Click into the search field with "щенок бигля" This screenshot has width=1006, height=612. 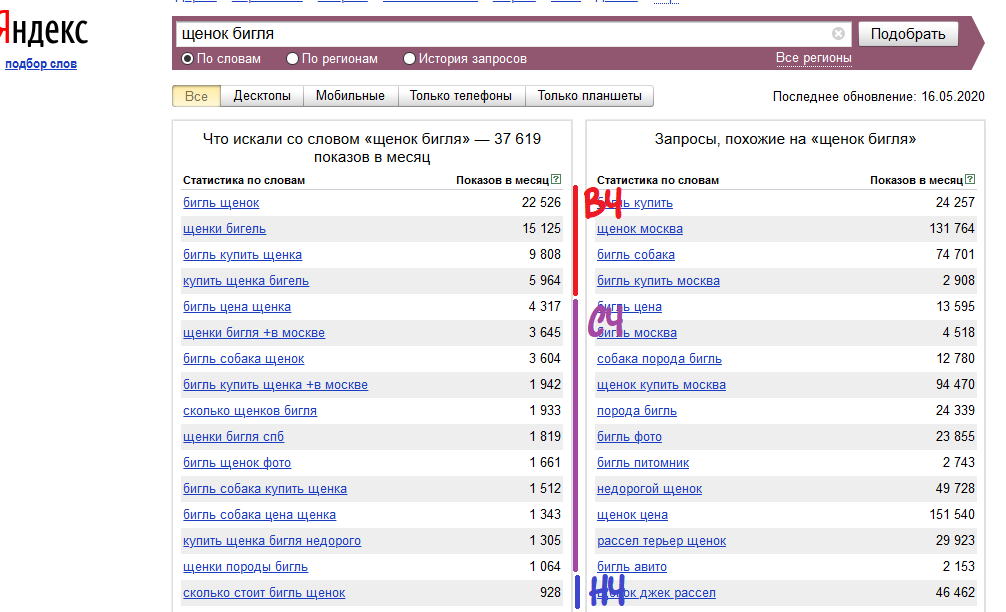click(x=500, y=34)
